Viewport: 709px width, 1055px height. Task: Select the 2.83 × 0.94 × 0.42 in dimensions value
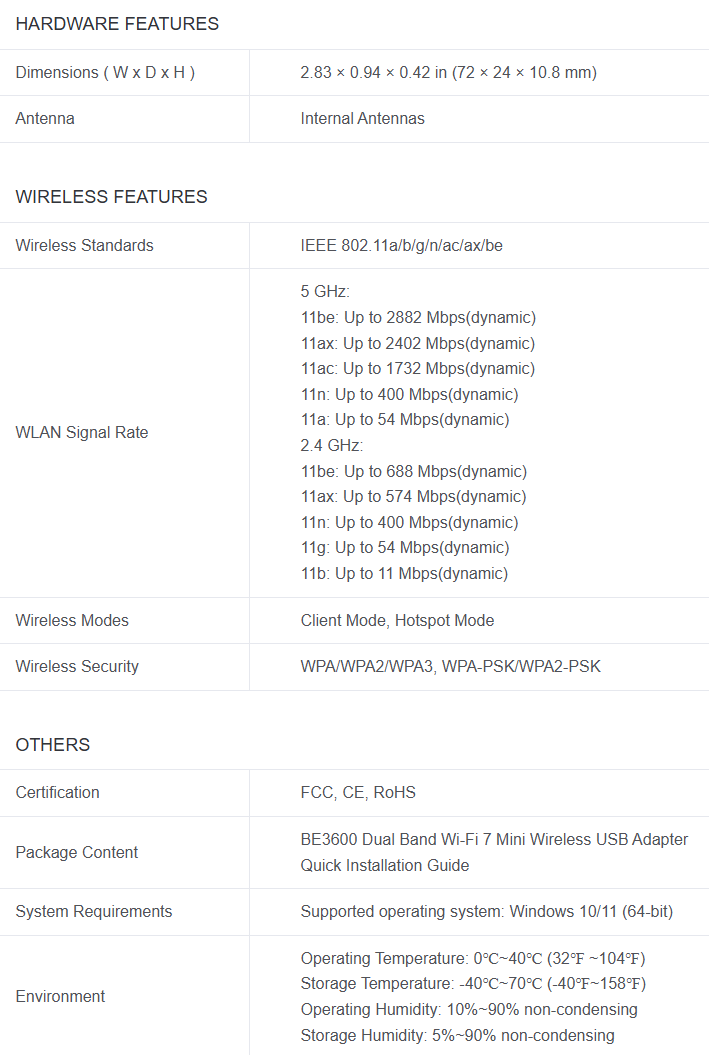click(448, 72)
